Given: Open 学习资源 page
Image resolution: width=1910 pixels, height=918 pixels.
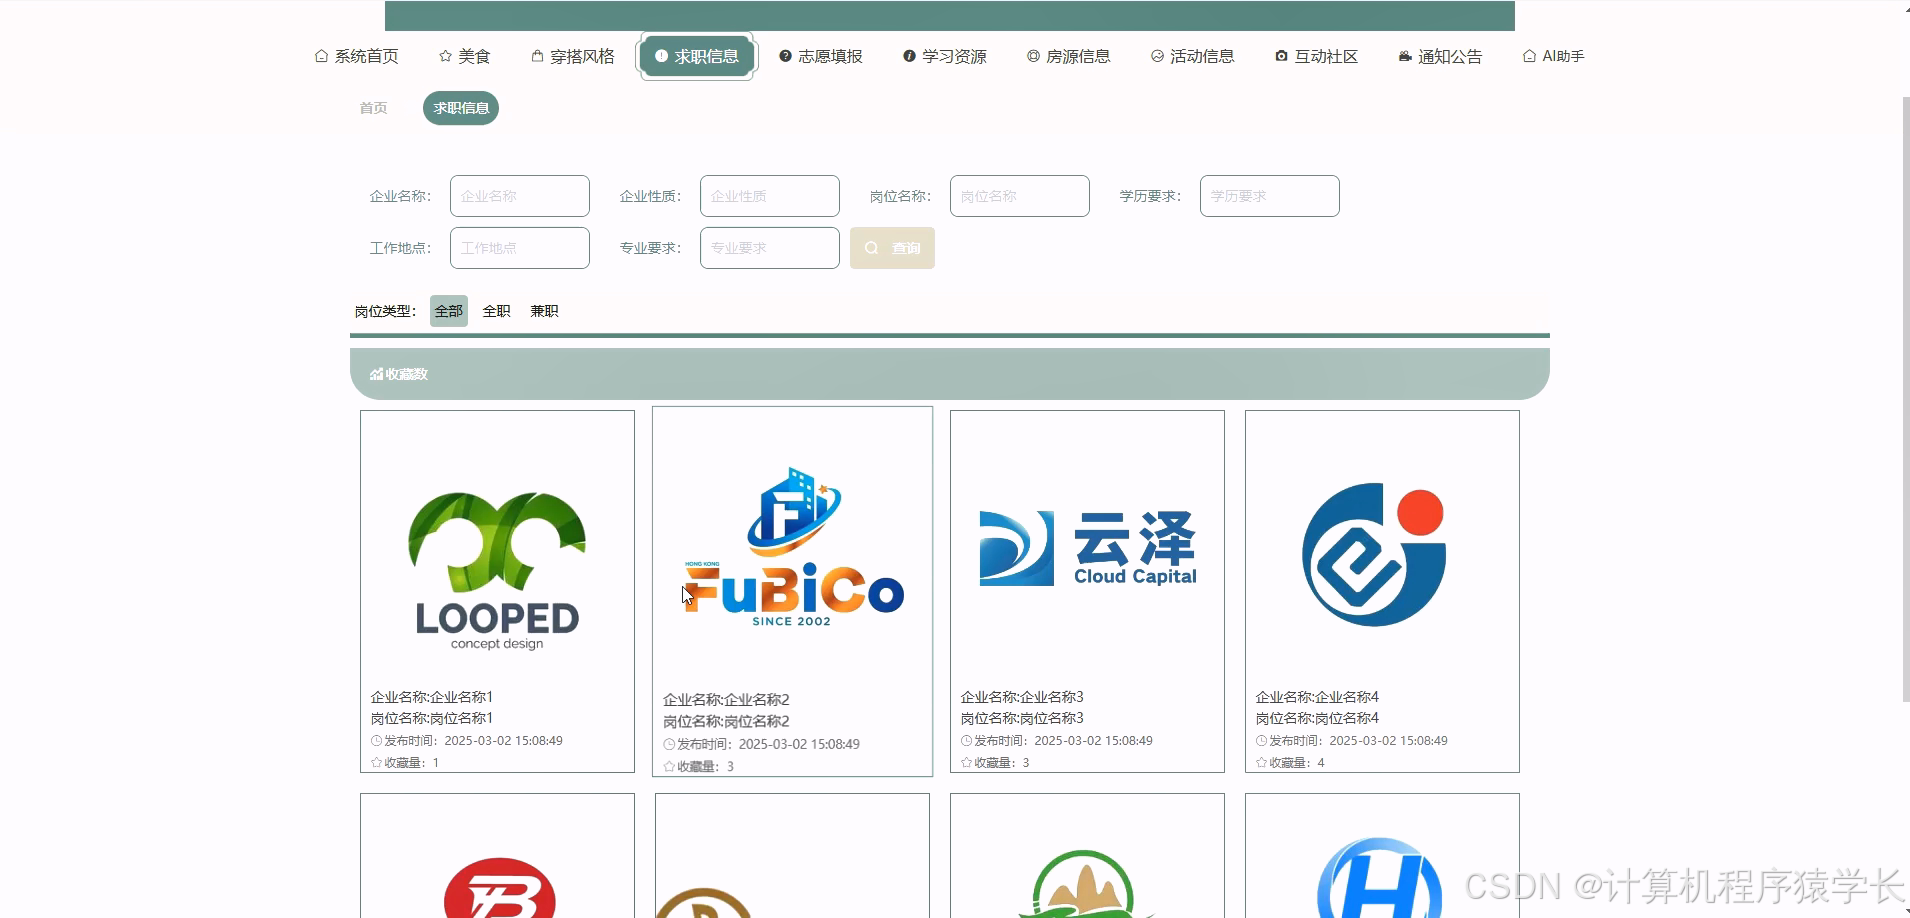Looking at the screenshot, I should pyautogui.click(x=945, y=56).
